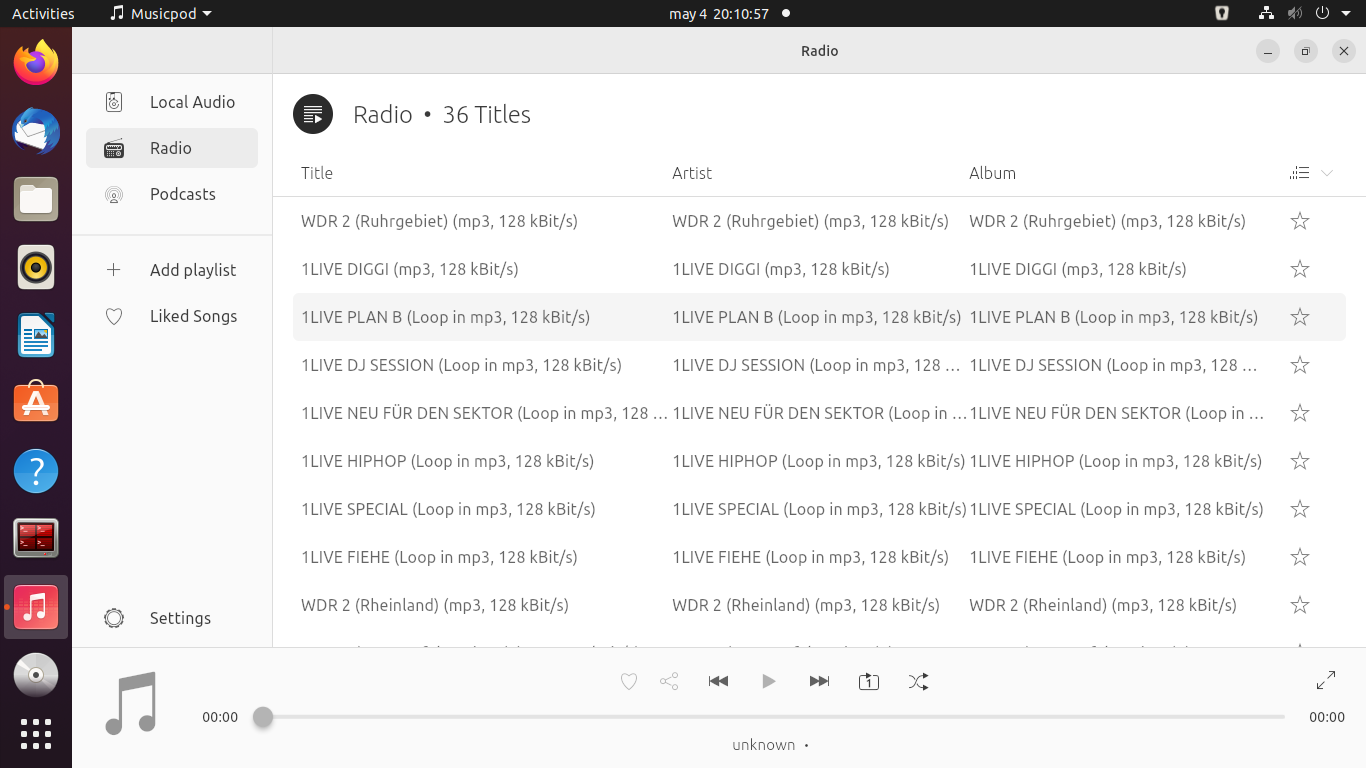Select WDR 2 (Rheinland) title

[435, 605]
